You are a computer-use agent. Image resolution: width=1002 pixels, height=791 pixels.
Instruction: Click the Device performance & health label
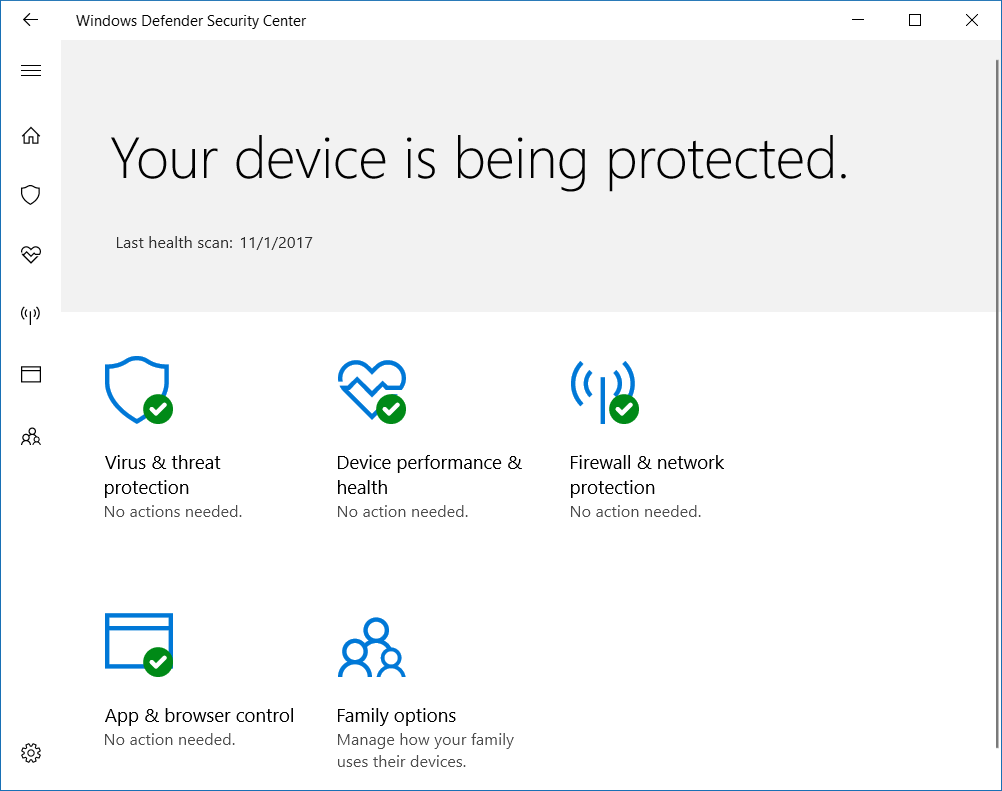[x=428, y=474]
